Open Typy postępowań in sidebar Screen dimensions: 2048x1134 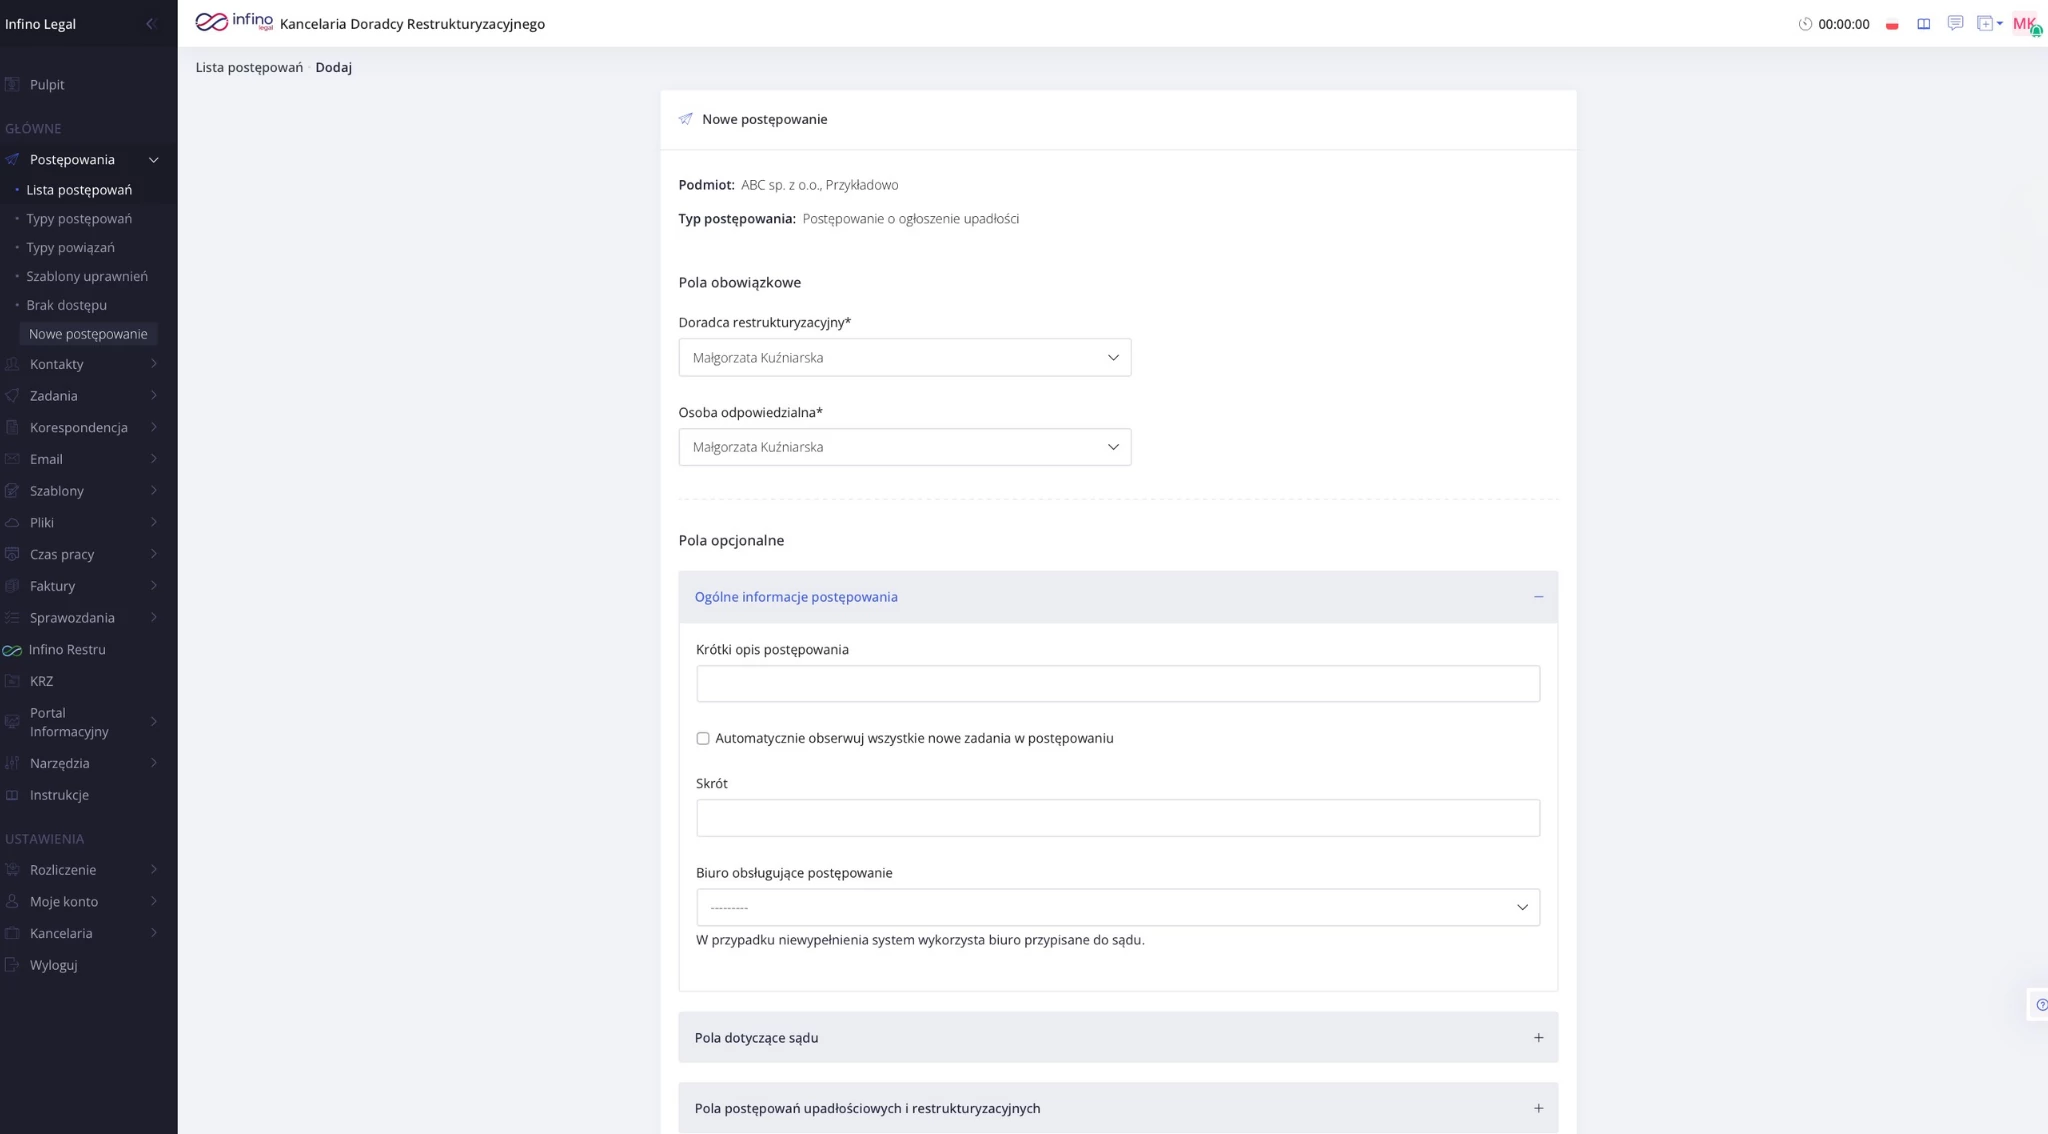point(79,219)
